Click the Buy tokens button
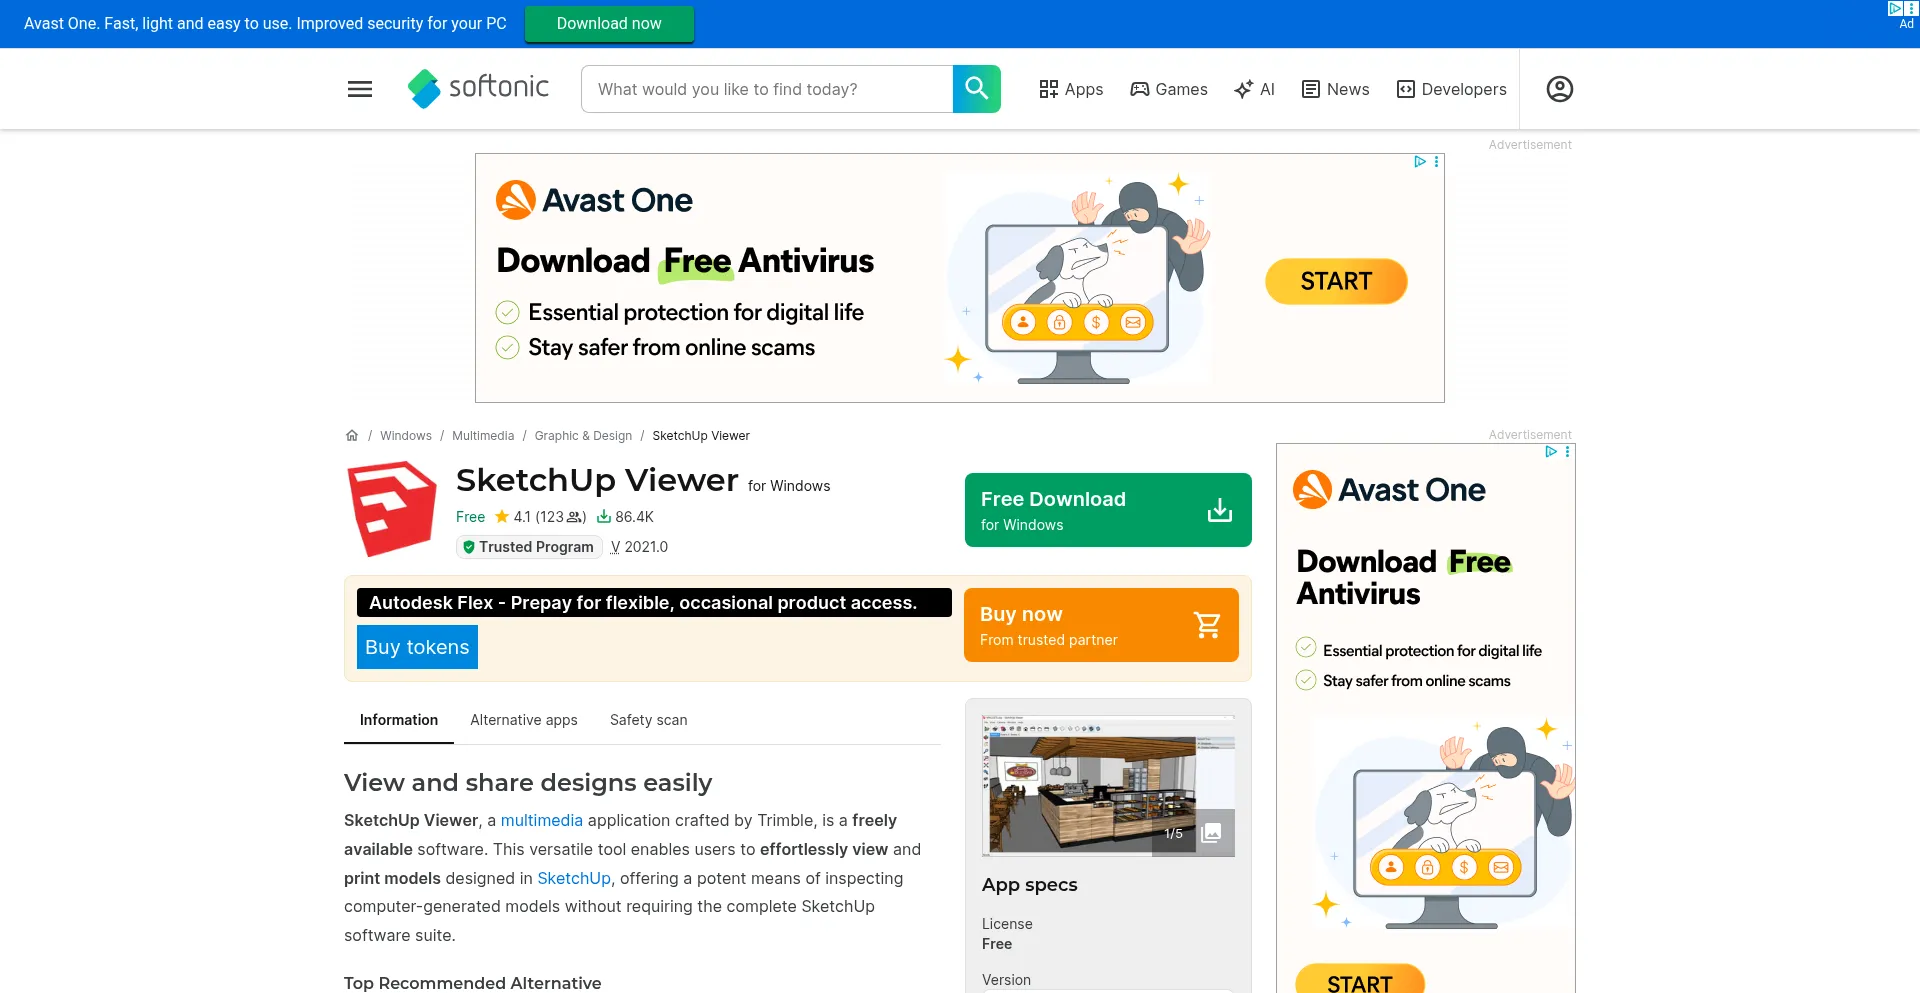 coord(417,647)
